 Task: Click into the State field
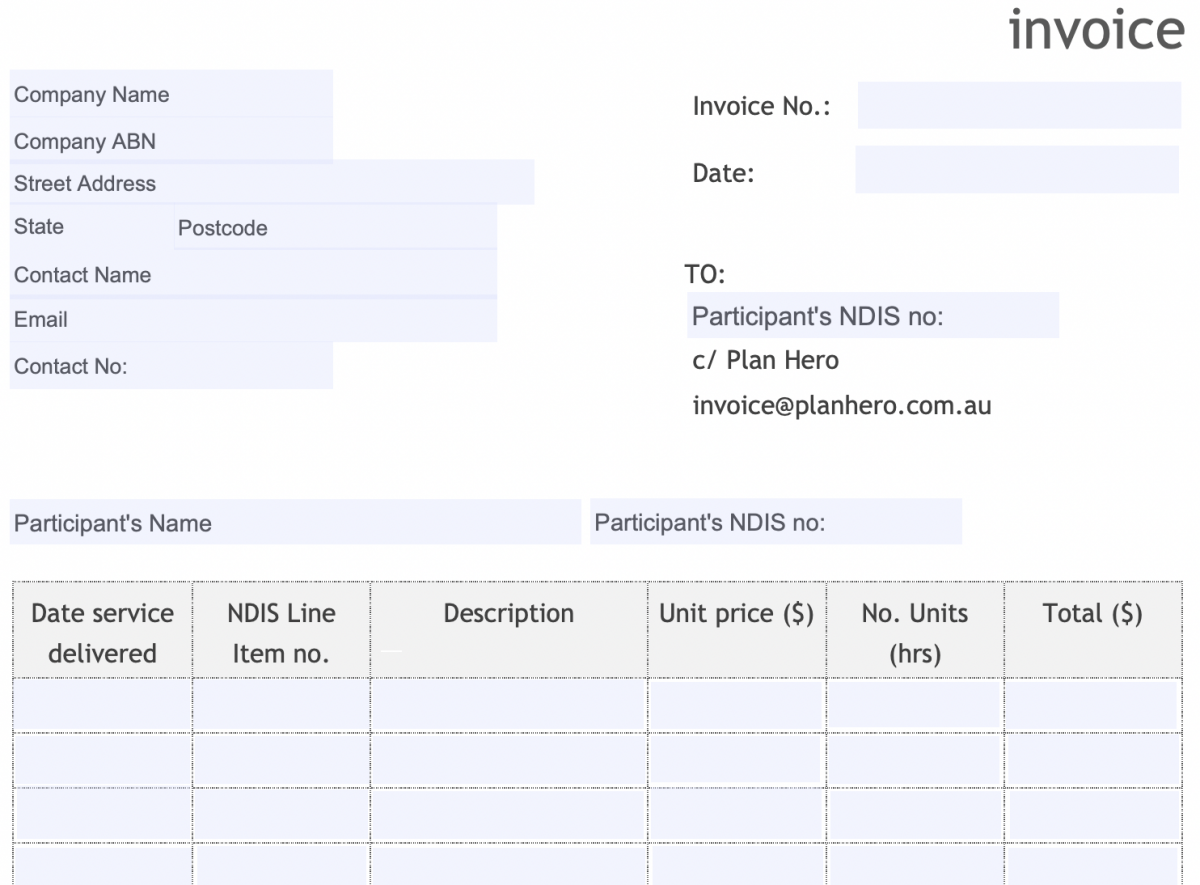tap(90, 227)
